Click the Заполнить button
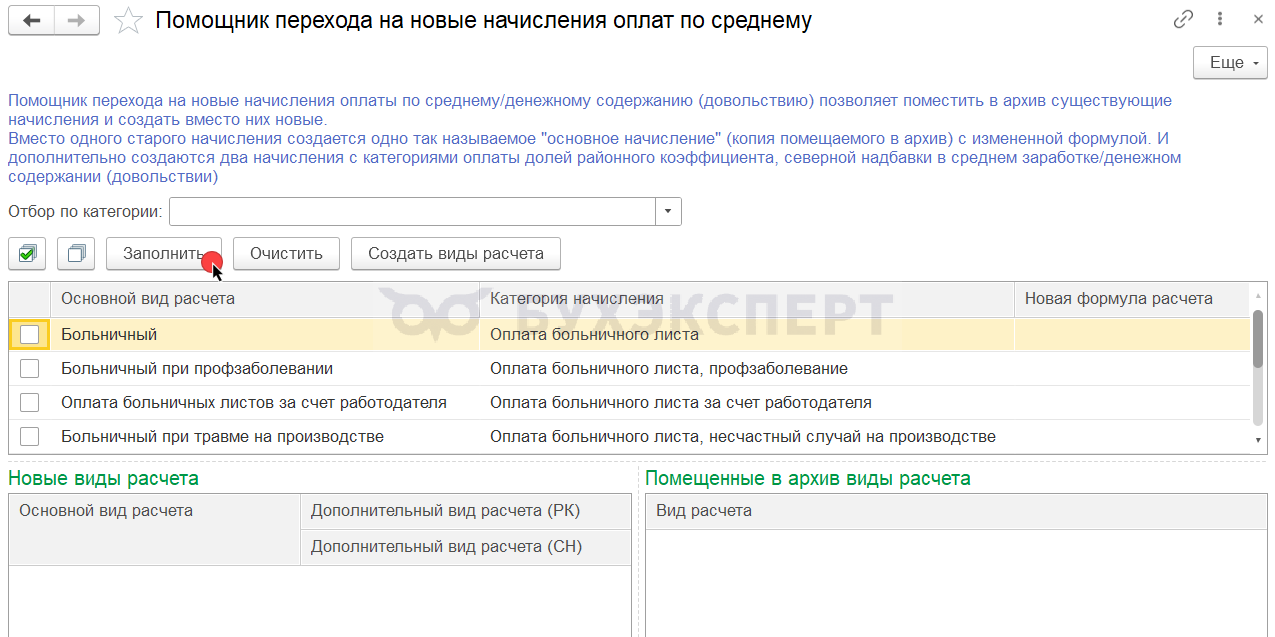This screenshot has width=1275, height=637. pos(164,254)
